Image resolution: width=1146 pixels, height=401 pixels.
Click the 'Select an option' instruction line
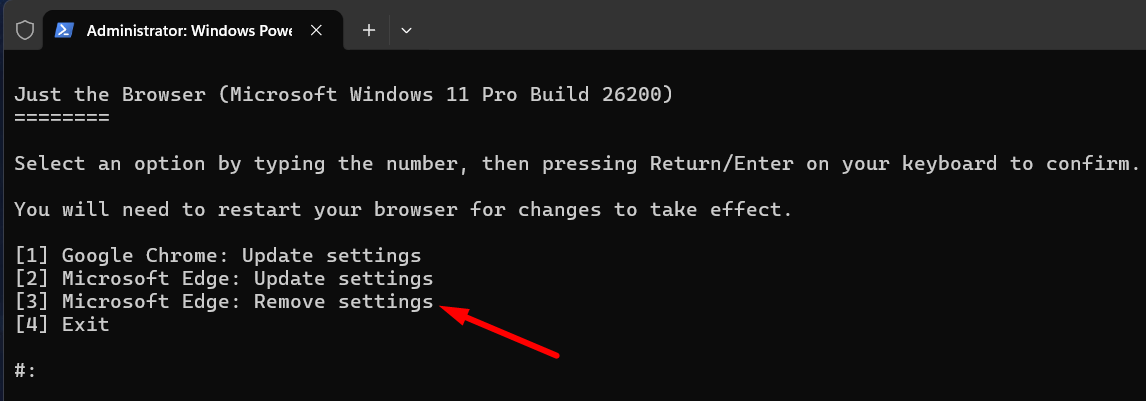[x=576, y=163]
